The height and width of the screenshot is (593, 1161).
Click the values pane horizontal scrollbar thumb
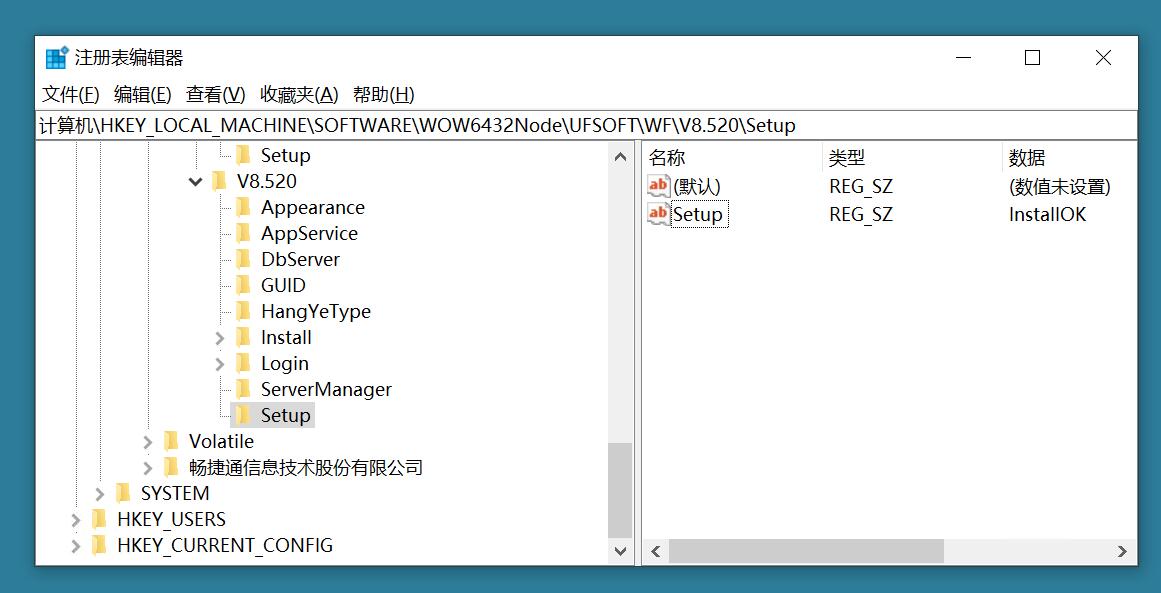click(x=806, y=552)
